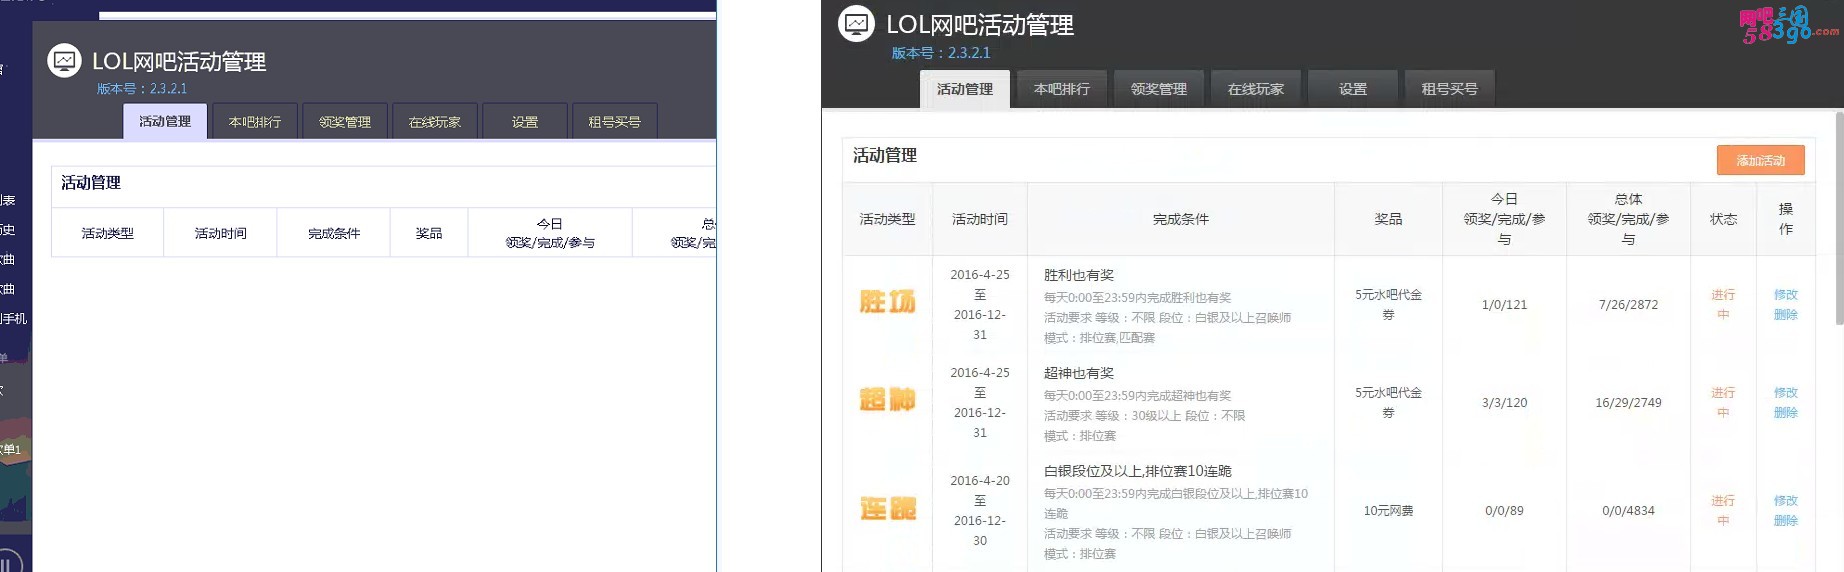Click 进行中 status in 胜利也有奖 row
Viewport: 1844px width, 572px height.
coord(1723,304)
